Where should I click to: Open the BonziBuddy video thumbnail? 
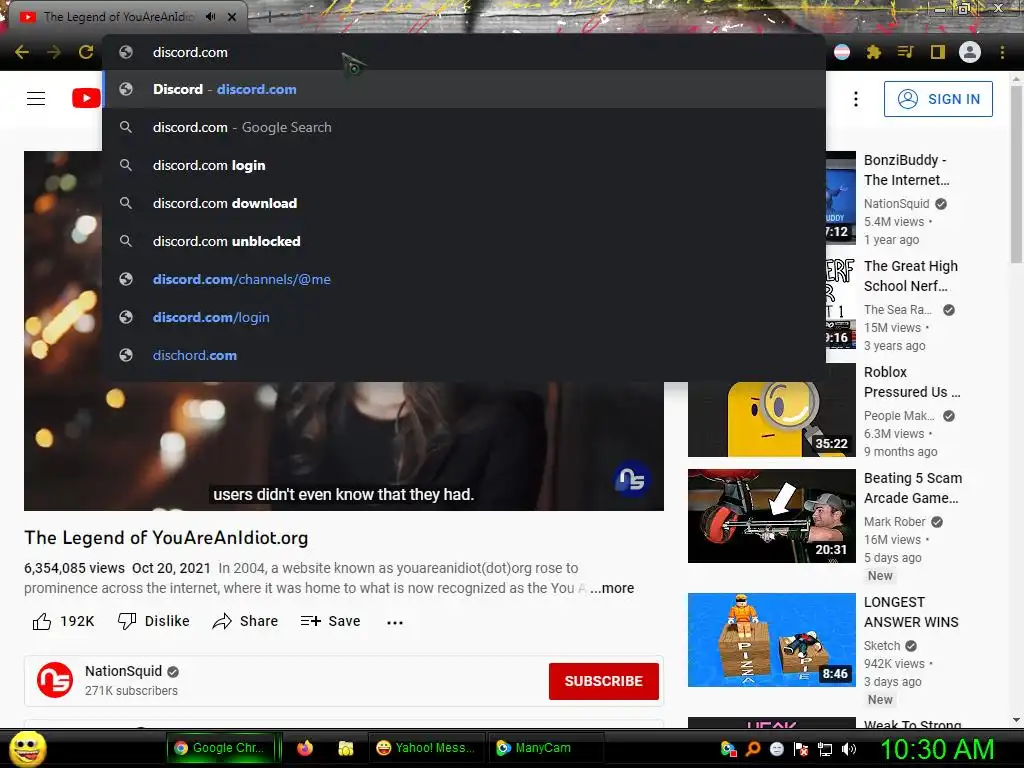[840, 198]
